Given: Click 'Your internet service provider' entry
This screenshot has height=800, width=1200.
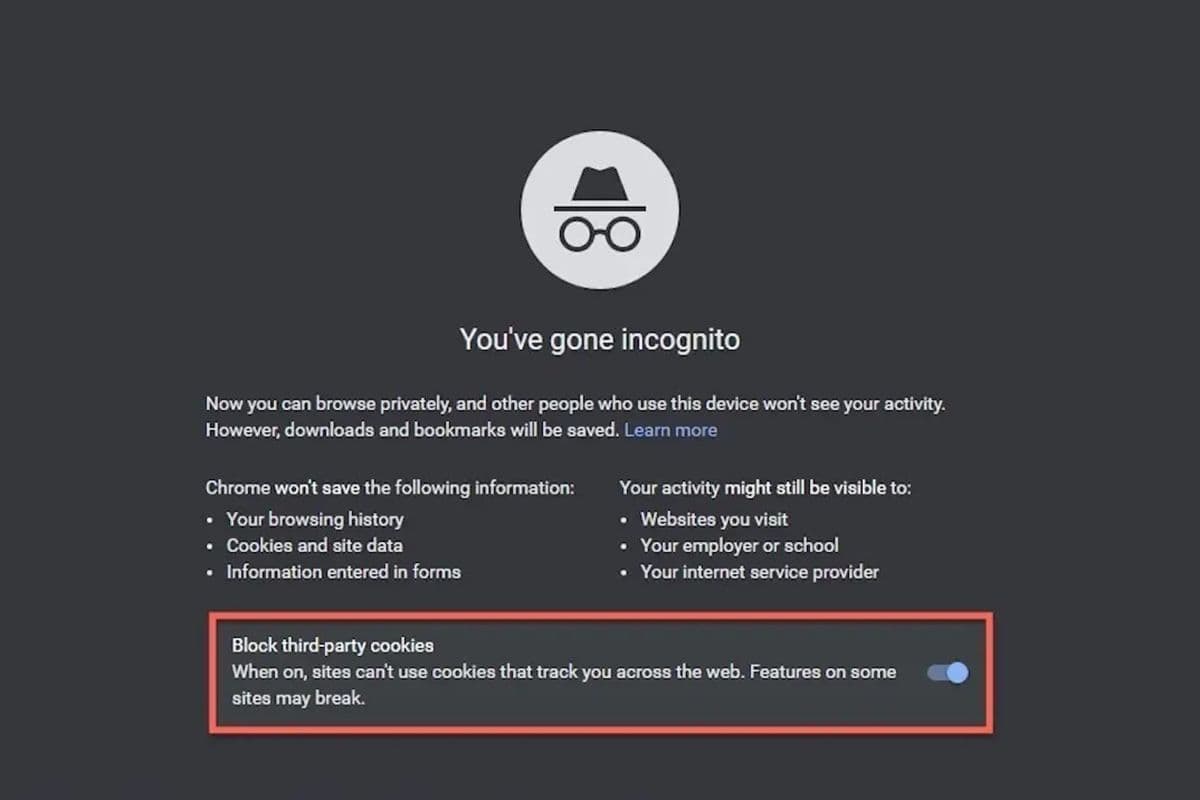Looking at the screenshot, I should 760,571.
